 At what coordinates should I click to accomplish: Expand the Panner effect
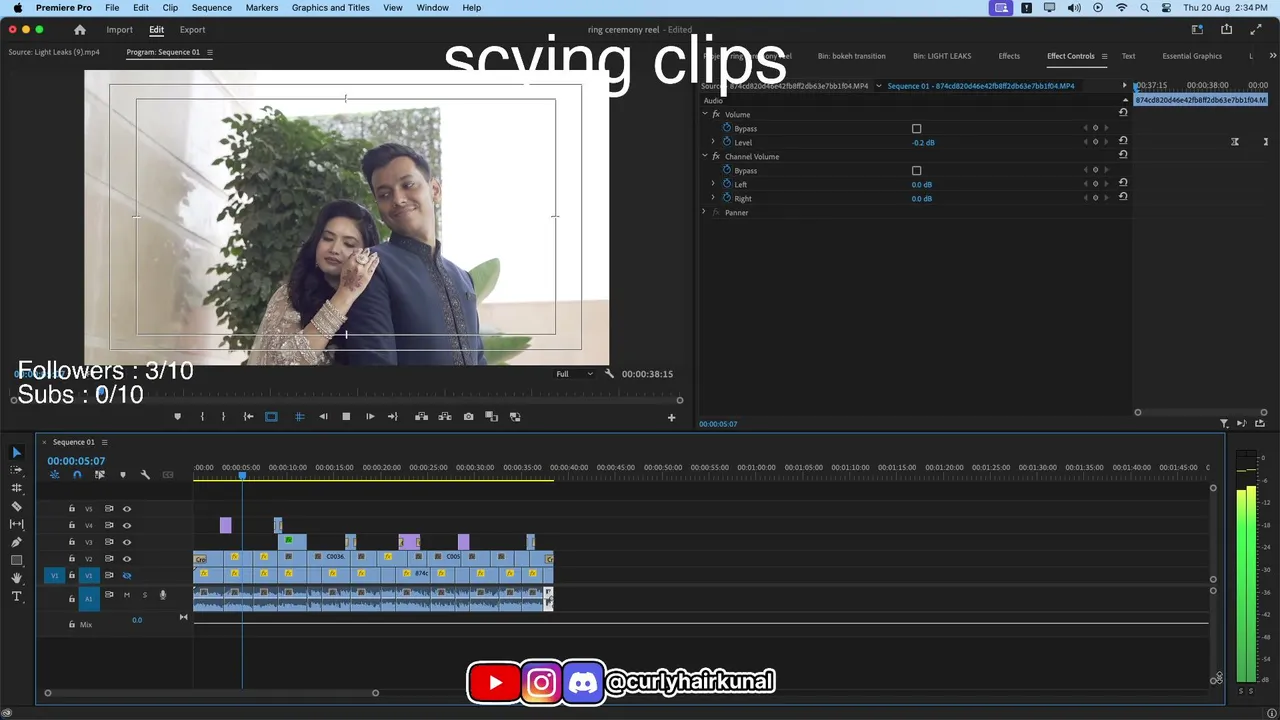704,212
